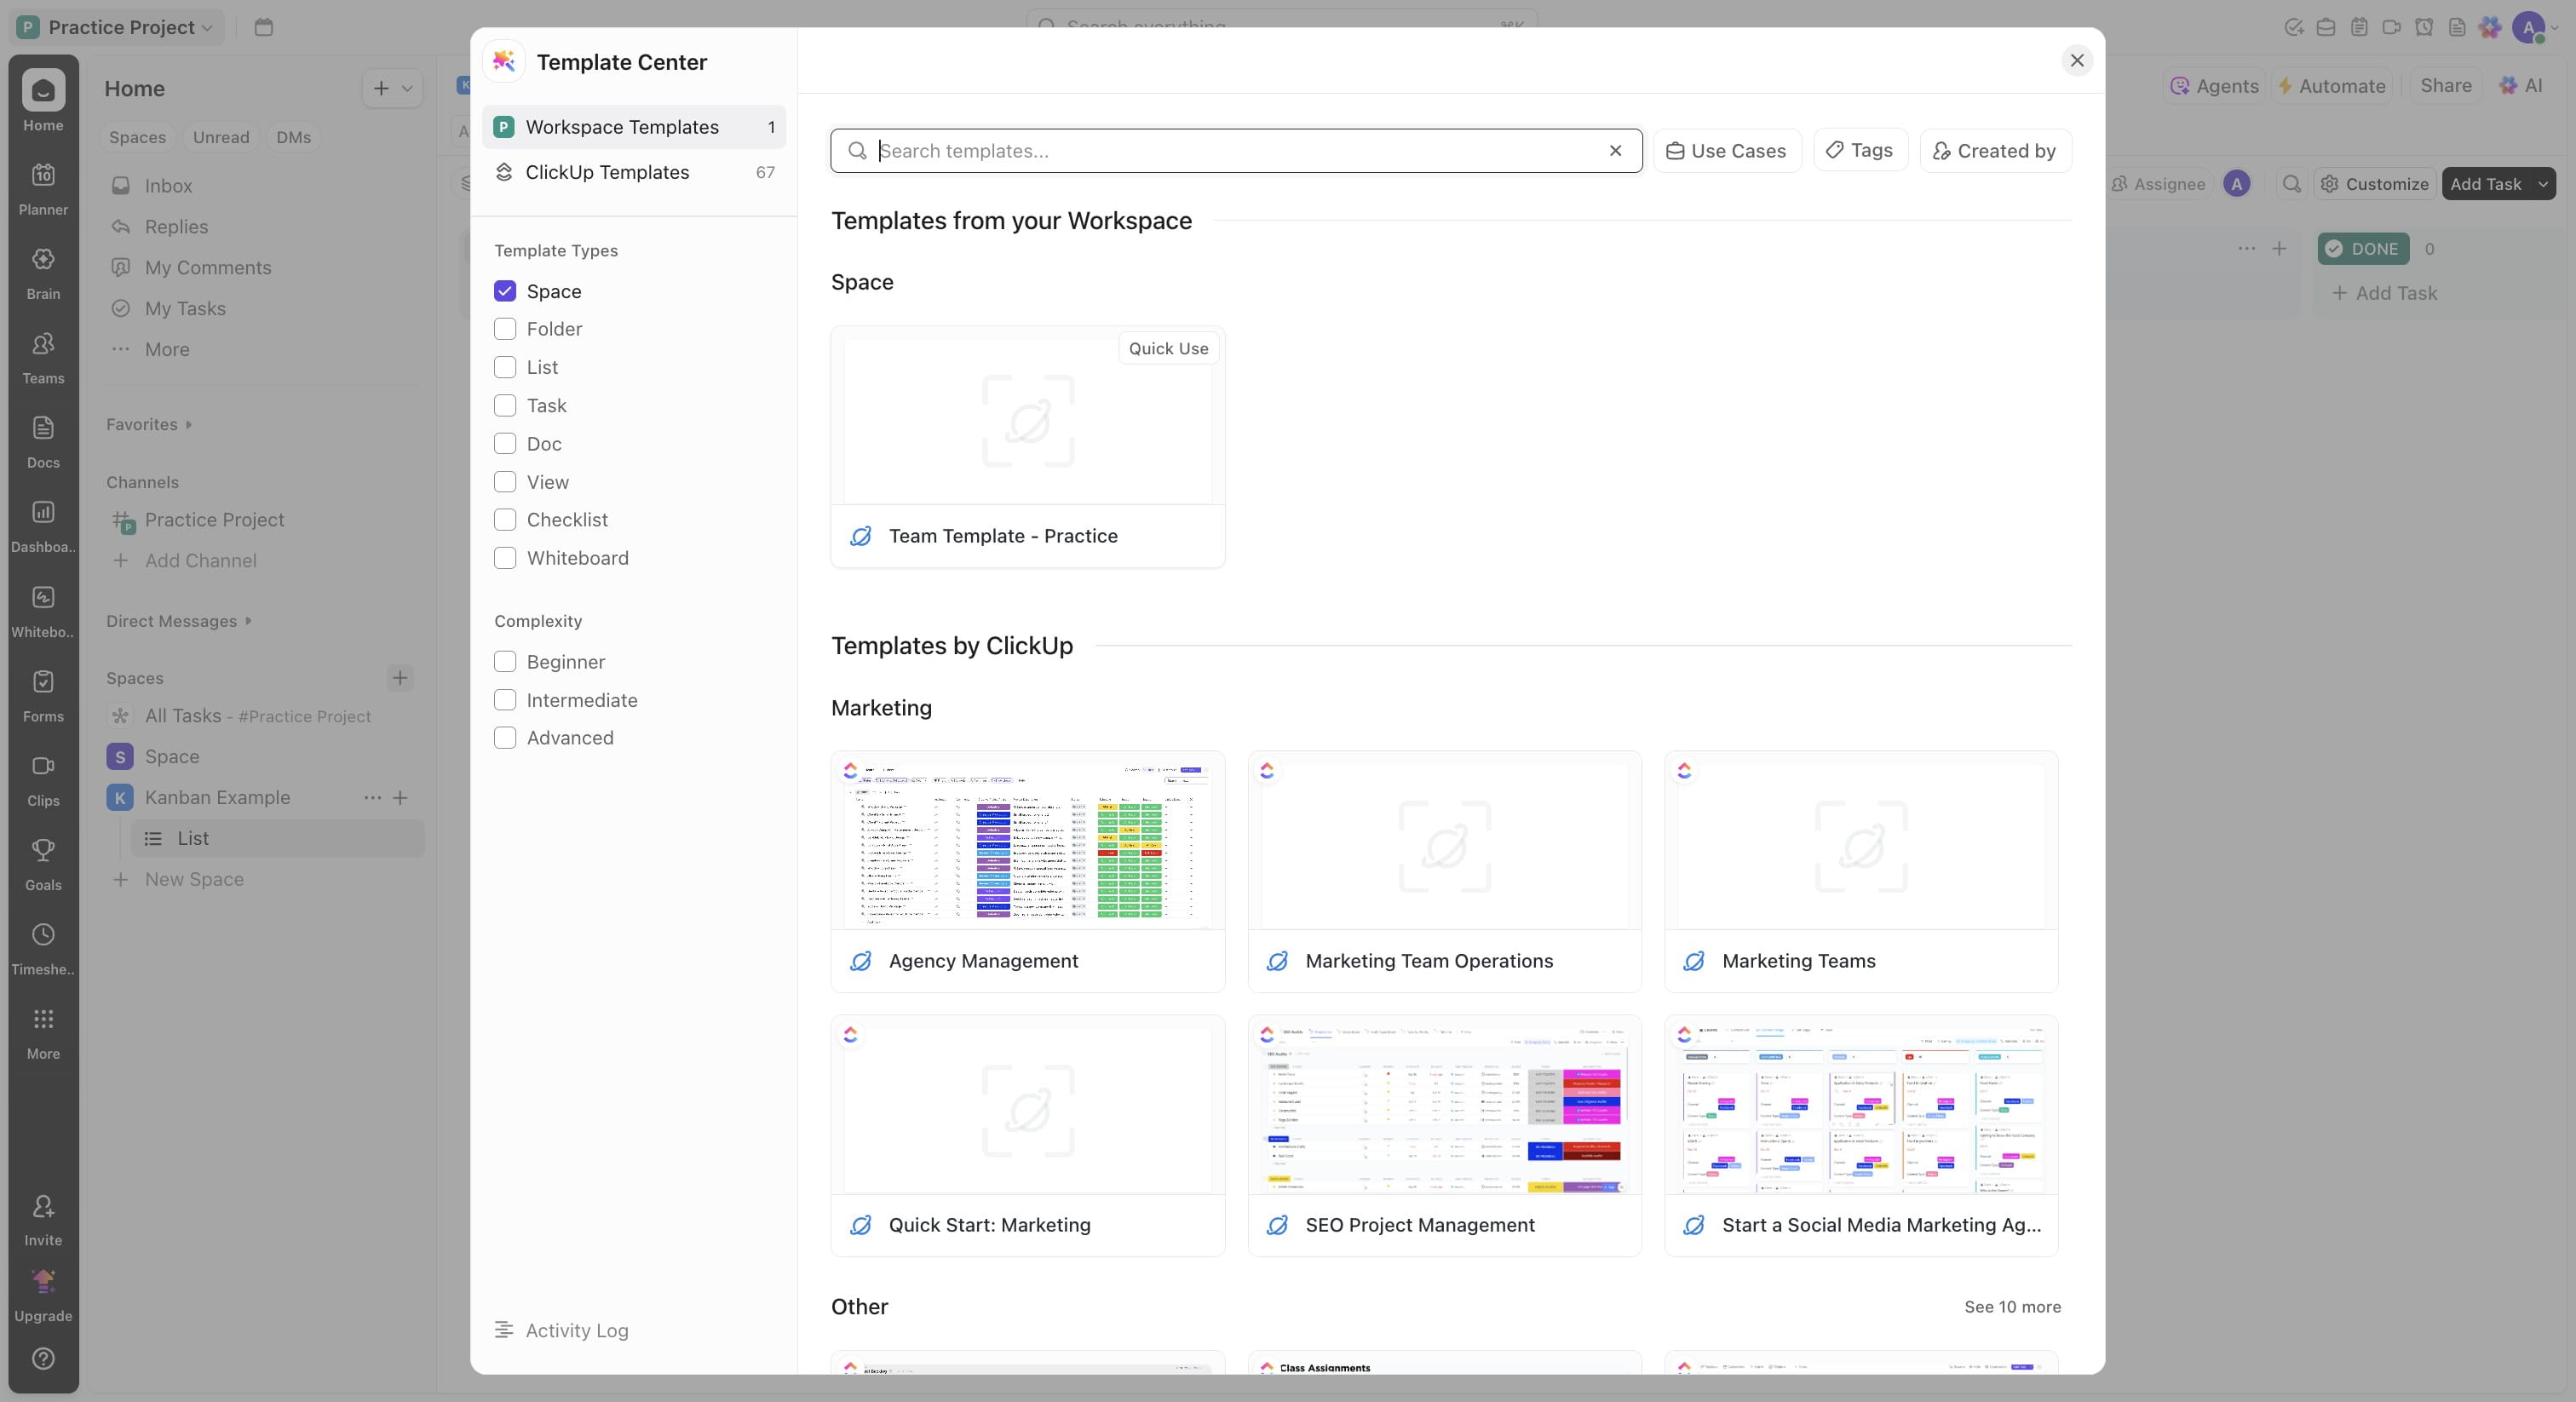The image size is (2576, 1402).
Task: Open Forms in the left sidebar
Action: [43, 695]
